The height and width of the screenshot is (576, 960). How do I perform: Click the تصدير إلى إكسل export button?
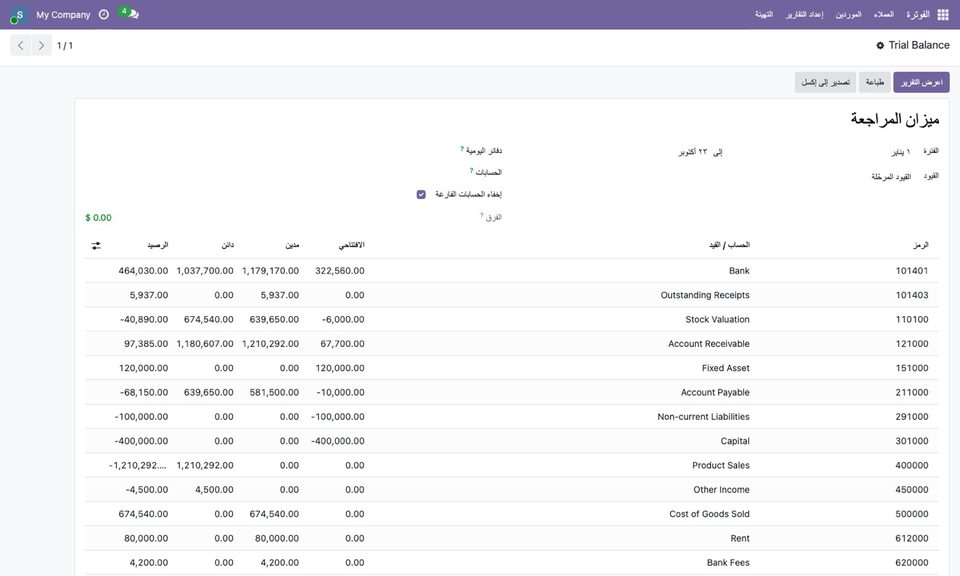click(825, 83)
